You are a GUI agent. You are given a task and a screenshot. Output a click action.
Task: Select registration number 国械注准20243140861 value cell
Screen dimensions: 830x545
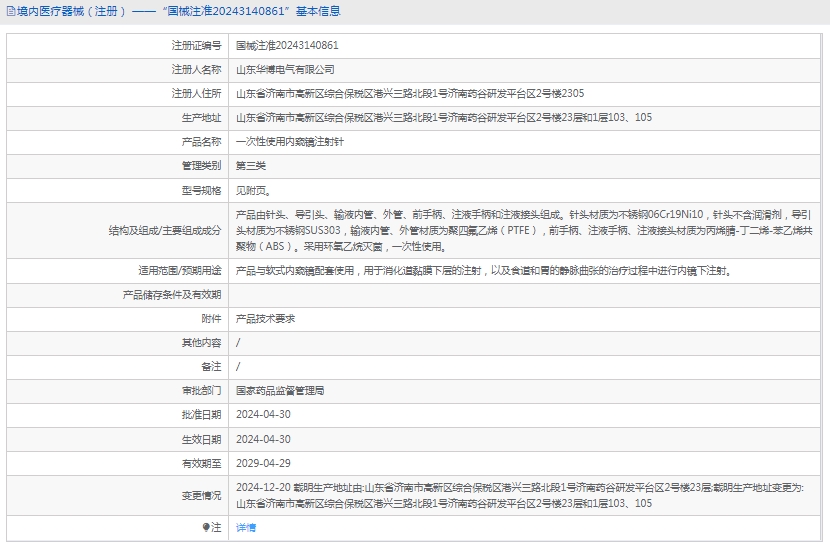point(287,46)
